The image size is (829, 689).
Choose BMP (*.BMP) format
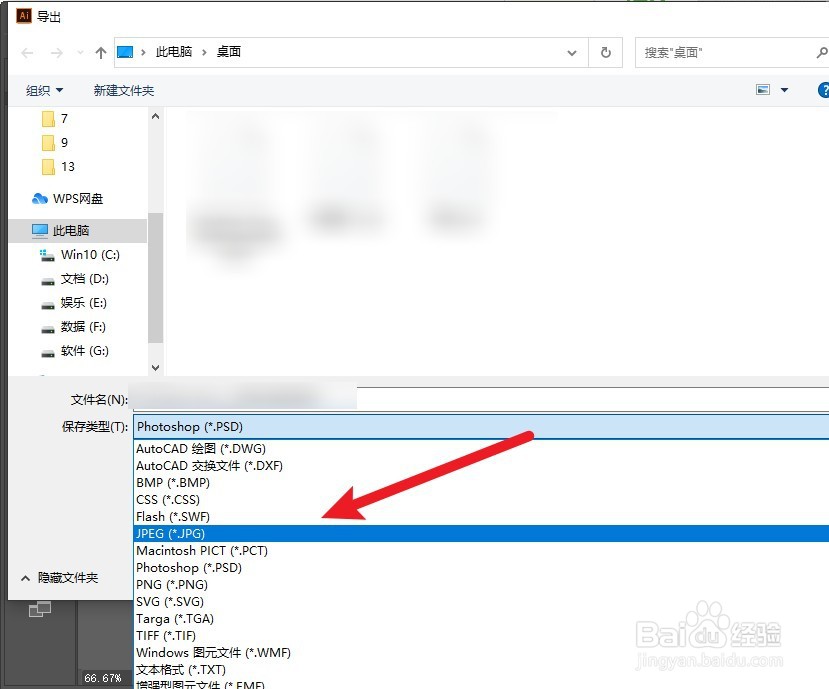482,483
